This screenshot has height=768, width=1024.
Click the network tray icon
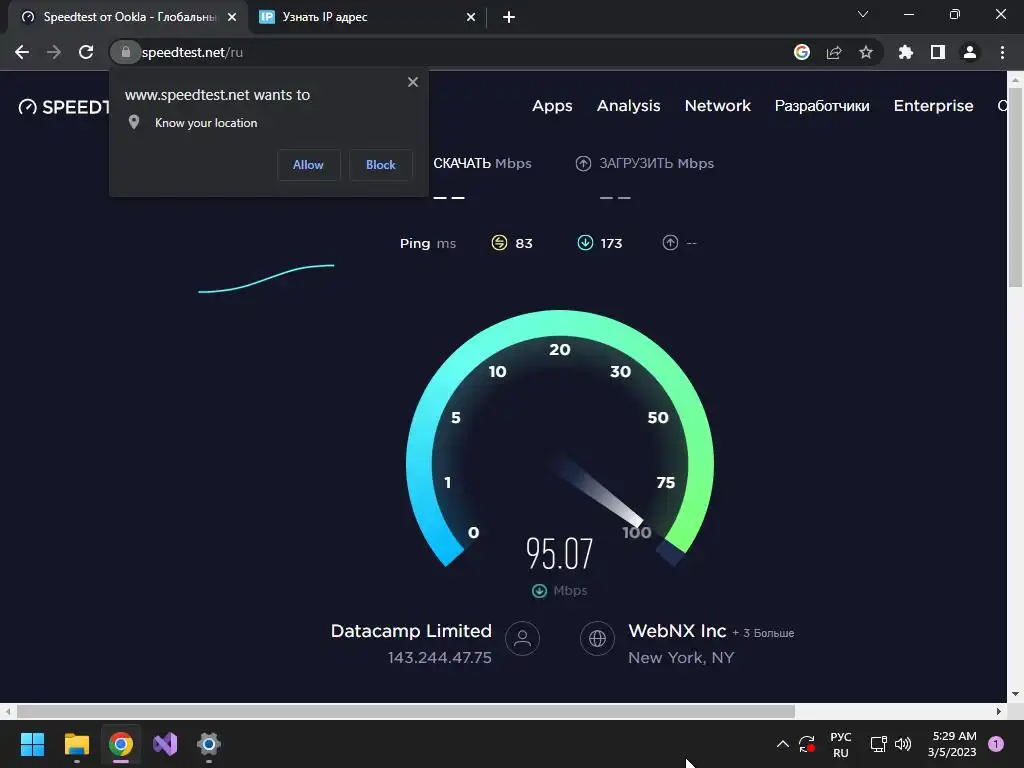point(878,744)
